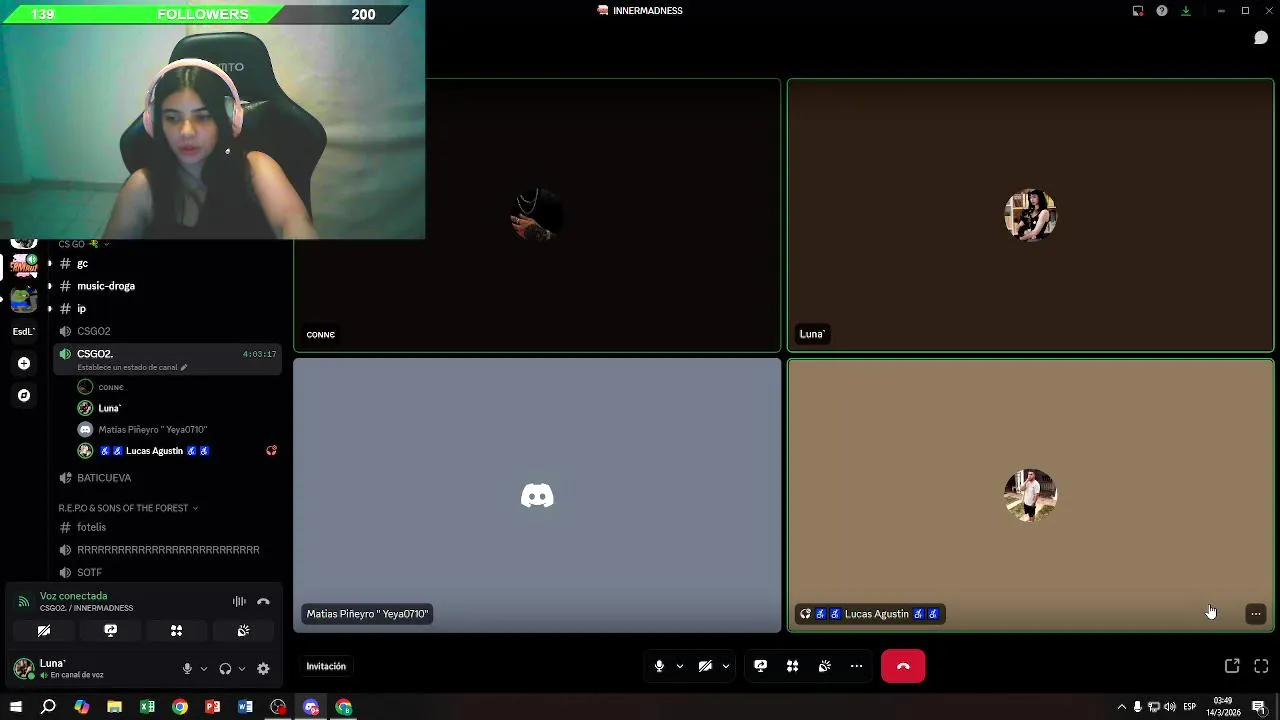Discover servers with compass icon
Screen dimensions: 1280x720
(24, 396)
